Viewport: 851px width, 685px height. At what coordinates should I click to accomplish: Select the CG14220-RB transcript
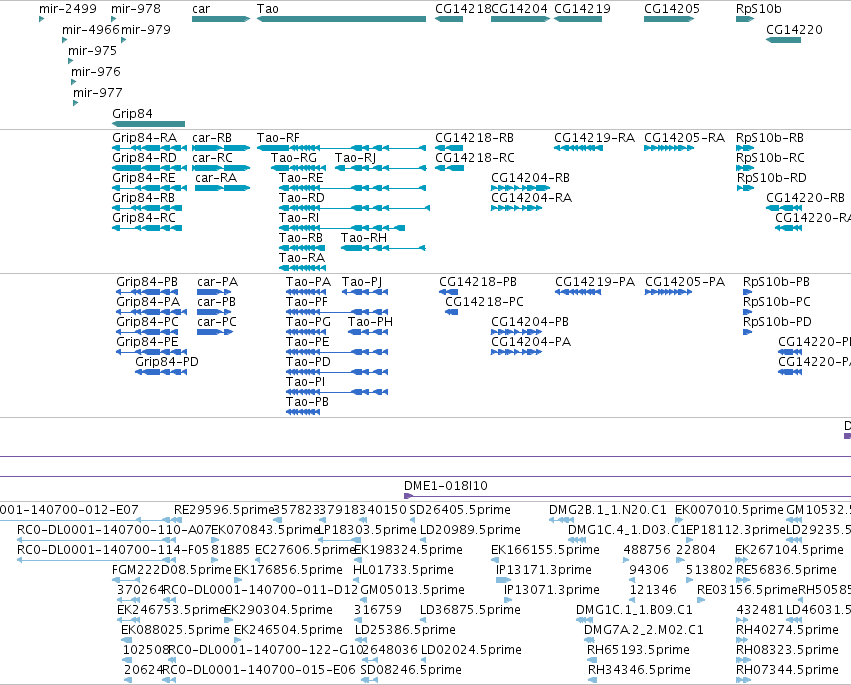click(784, 208)
